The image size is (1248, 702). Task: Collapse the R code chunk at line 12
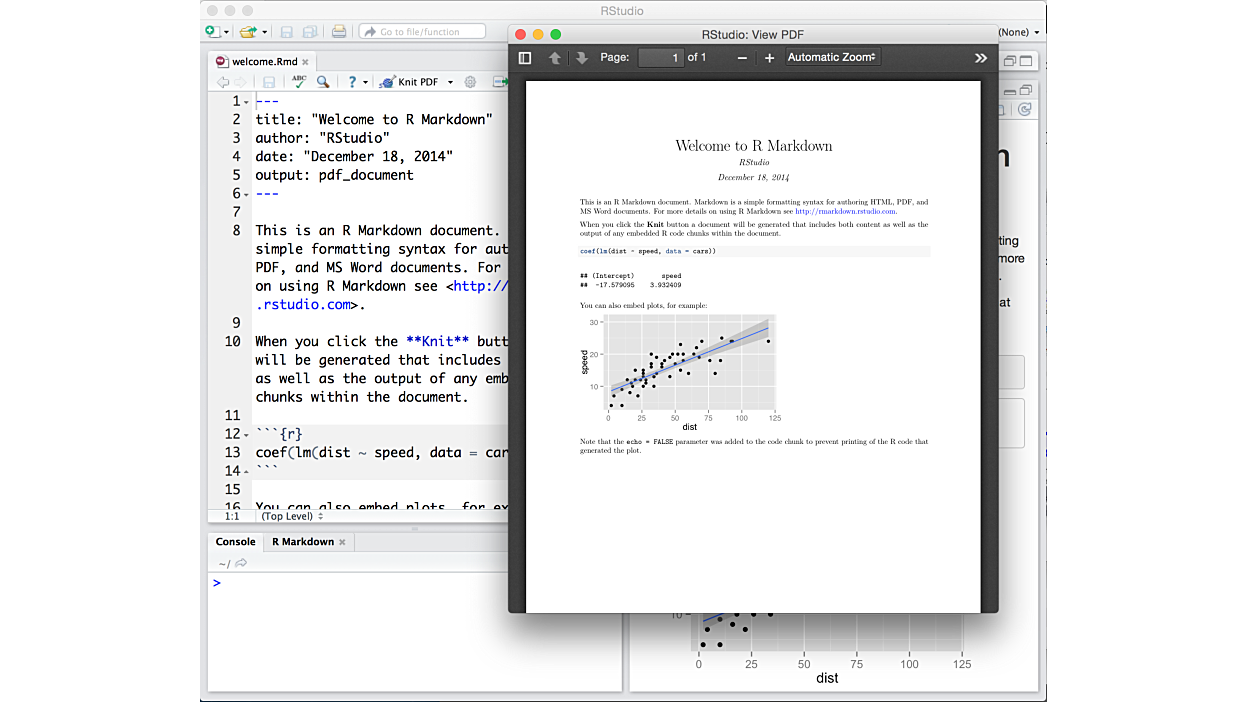(246, 434)
